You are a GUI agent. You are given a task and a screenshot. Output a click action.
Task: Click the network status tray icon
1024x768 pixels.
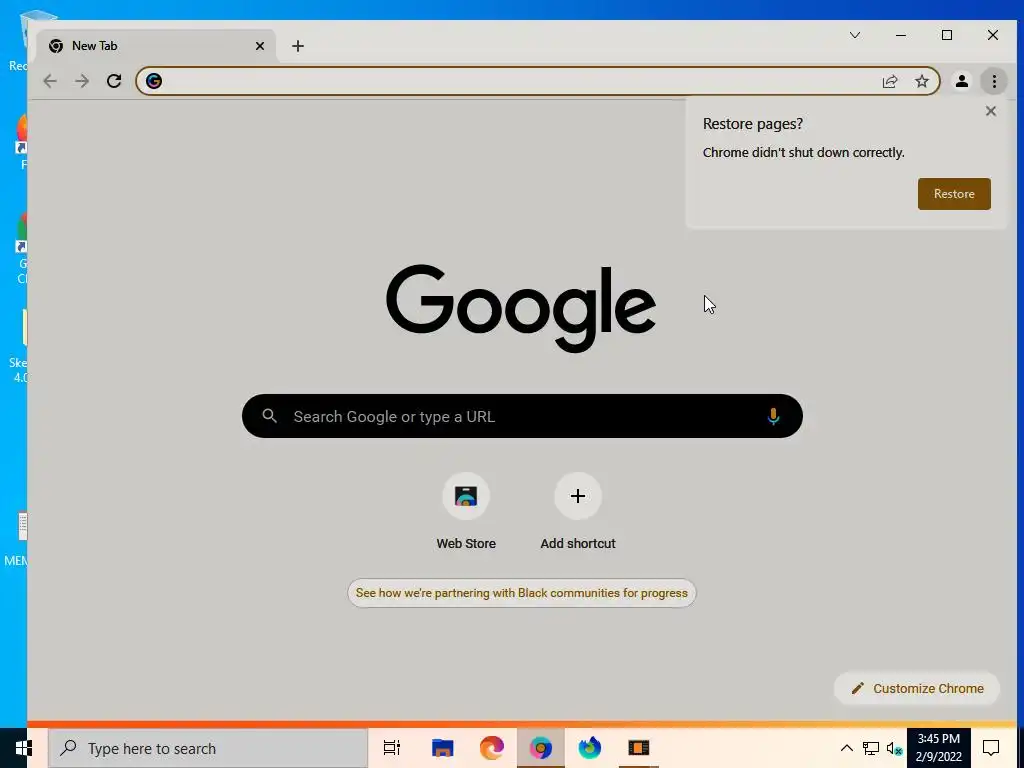(871, 748)
